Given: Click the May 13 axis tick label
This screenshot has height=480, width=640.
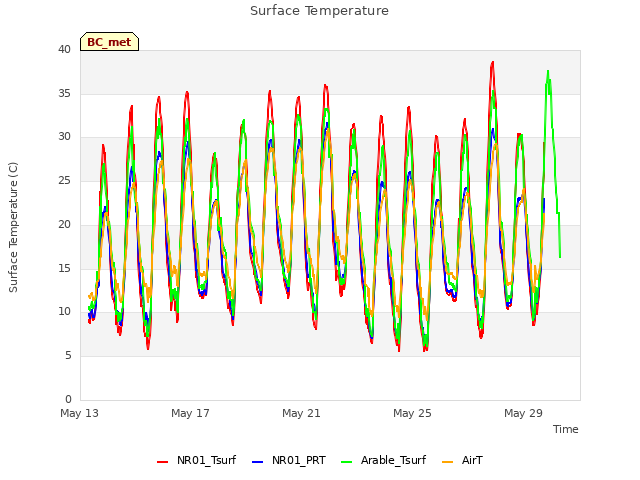Looking at the screenshot, I should tap(79, 413).
